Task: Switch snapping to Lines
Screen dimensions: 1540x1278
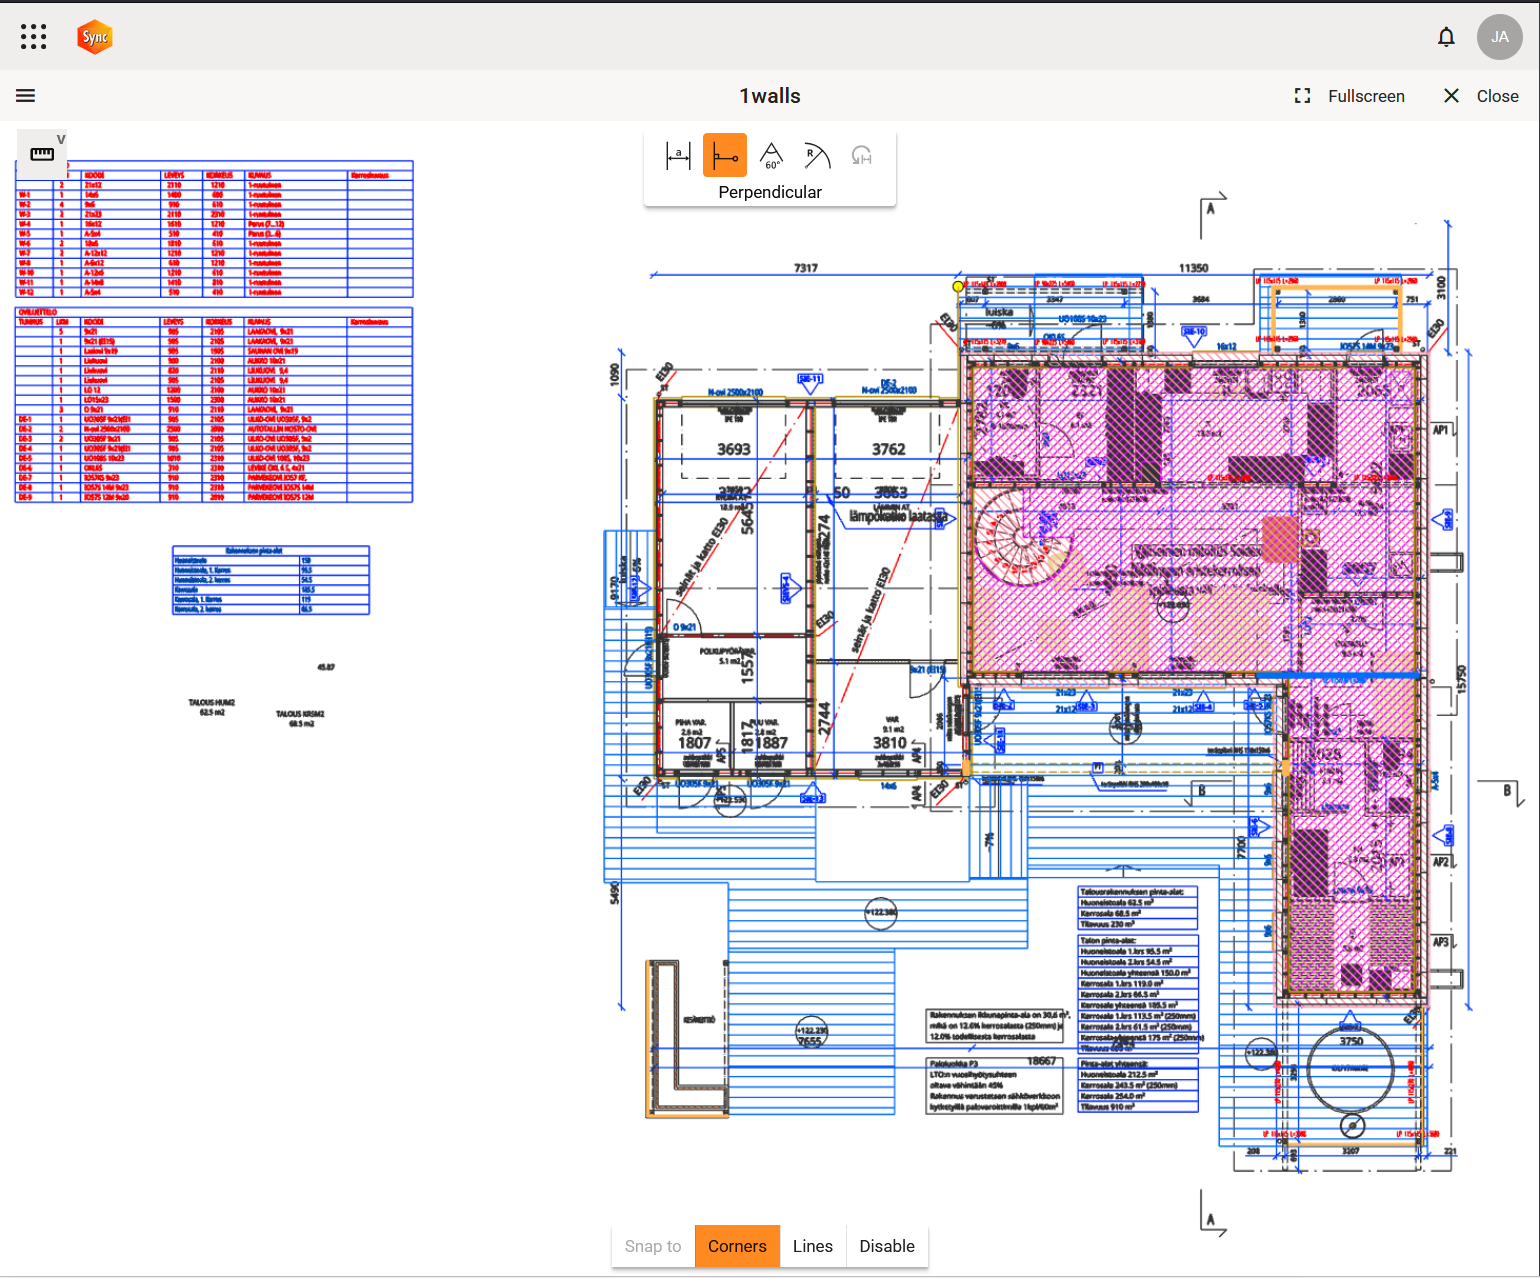Action: pyautogui.click(x=812, y=1246)
